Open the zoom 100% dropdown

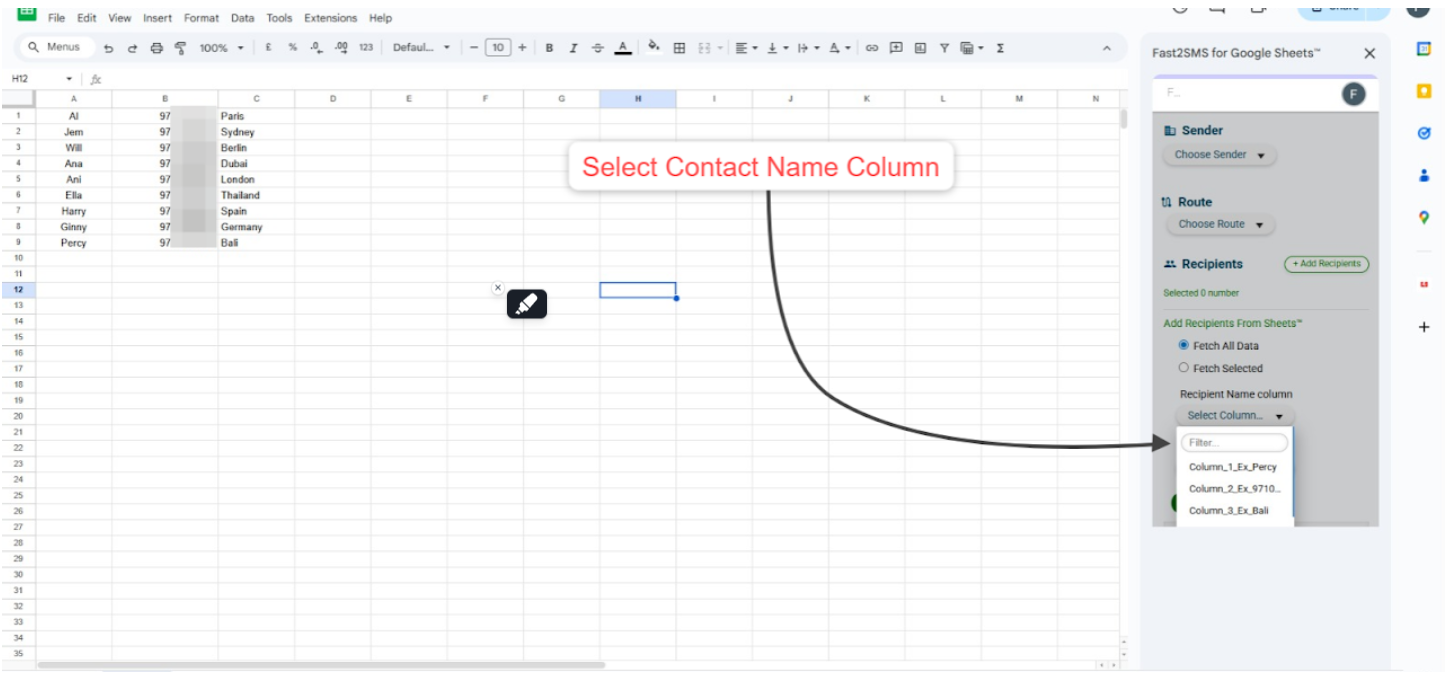[221, 48]
